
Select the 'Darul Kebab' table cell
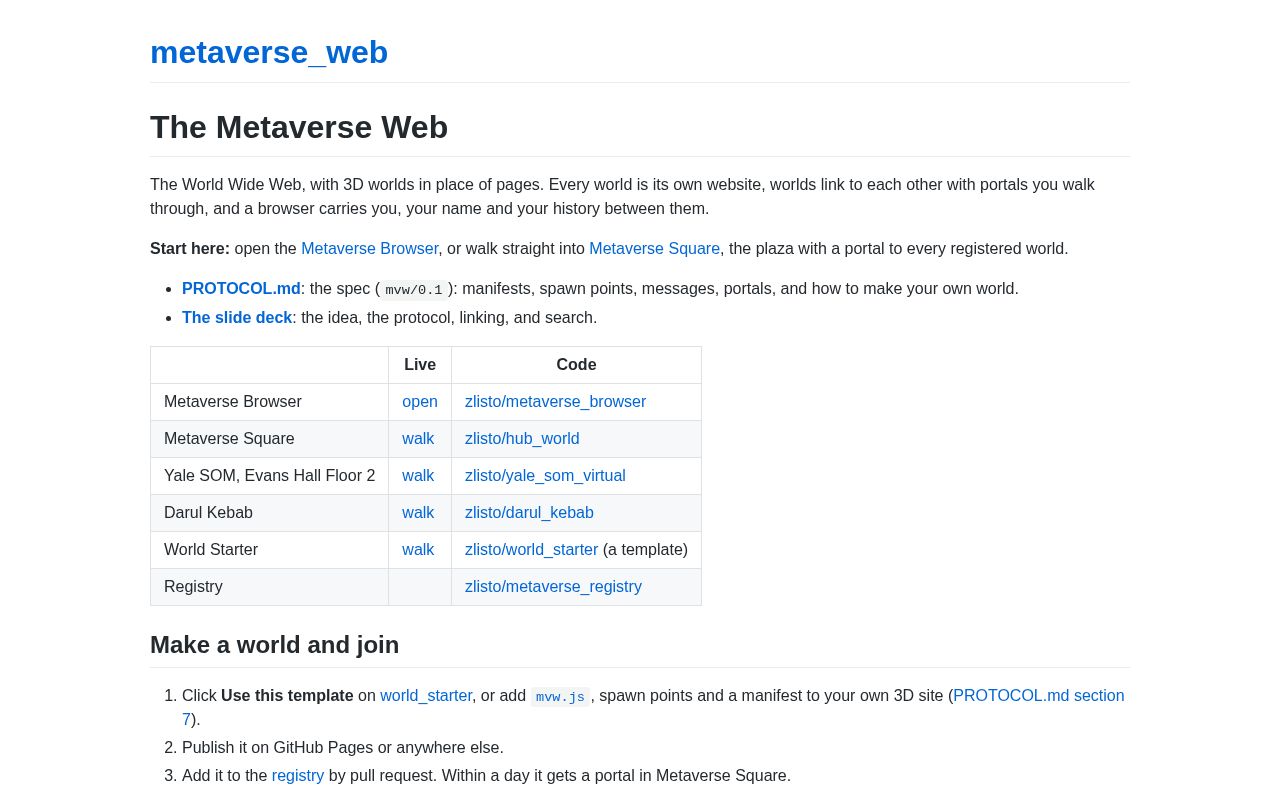(269, 513)
